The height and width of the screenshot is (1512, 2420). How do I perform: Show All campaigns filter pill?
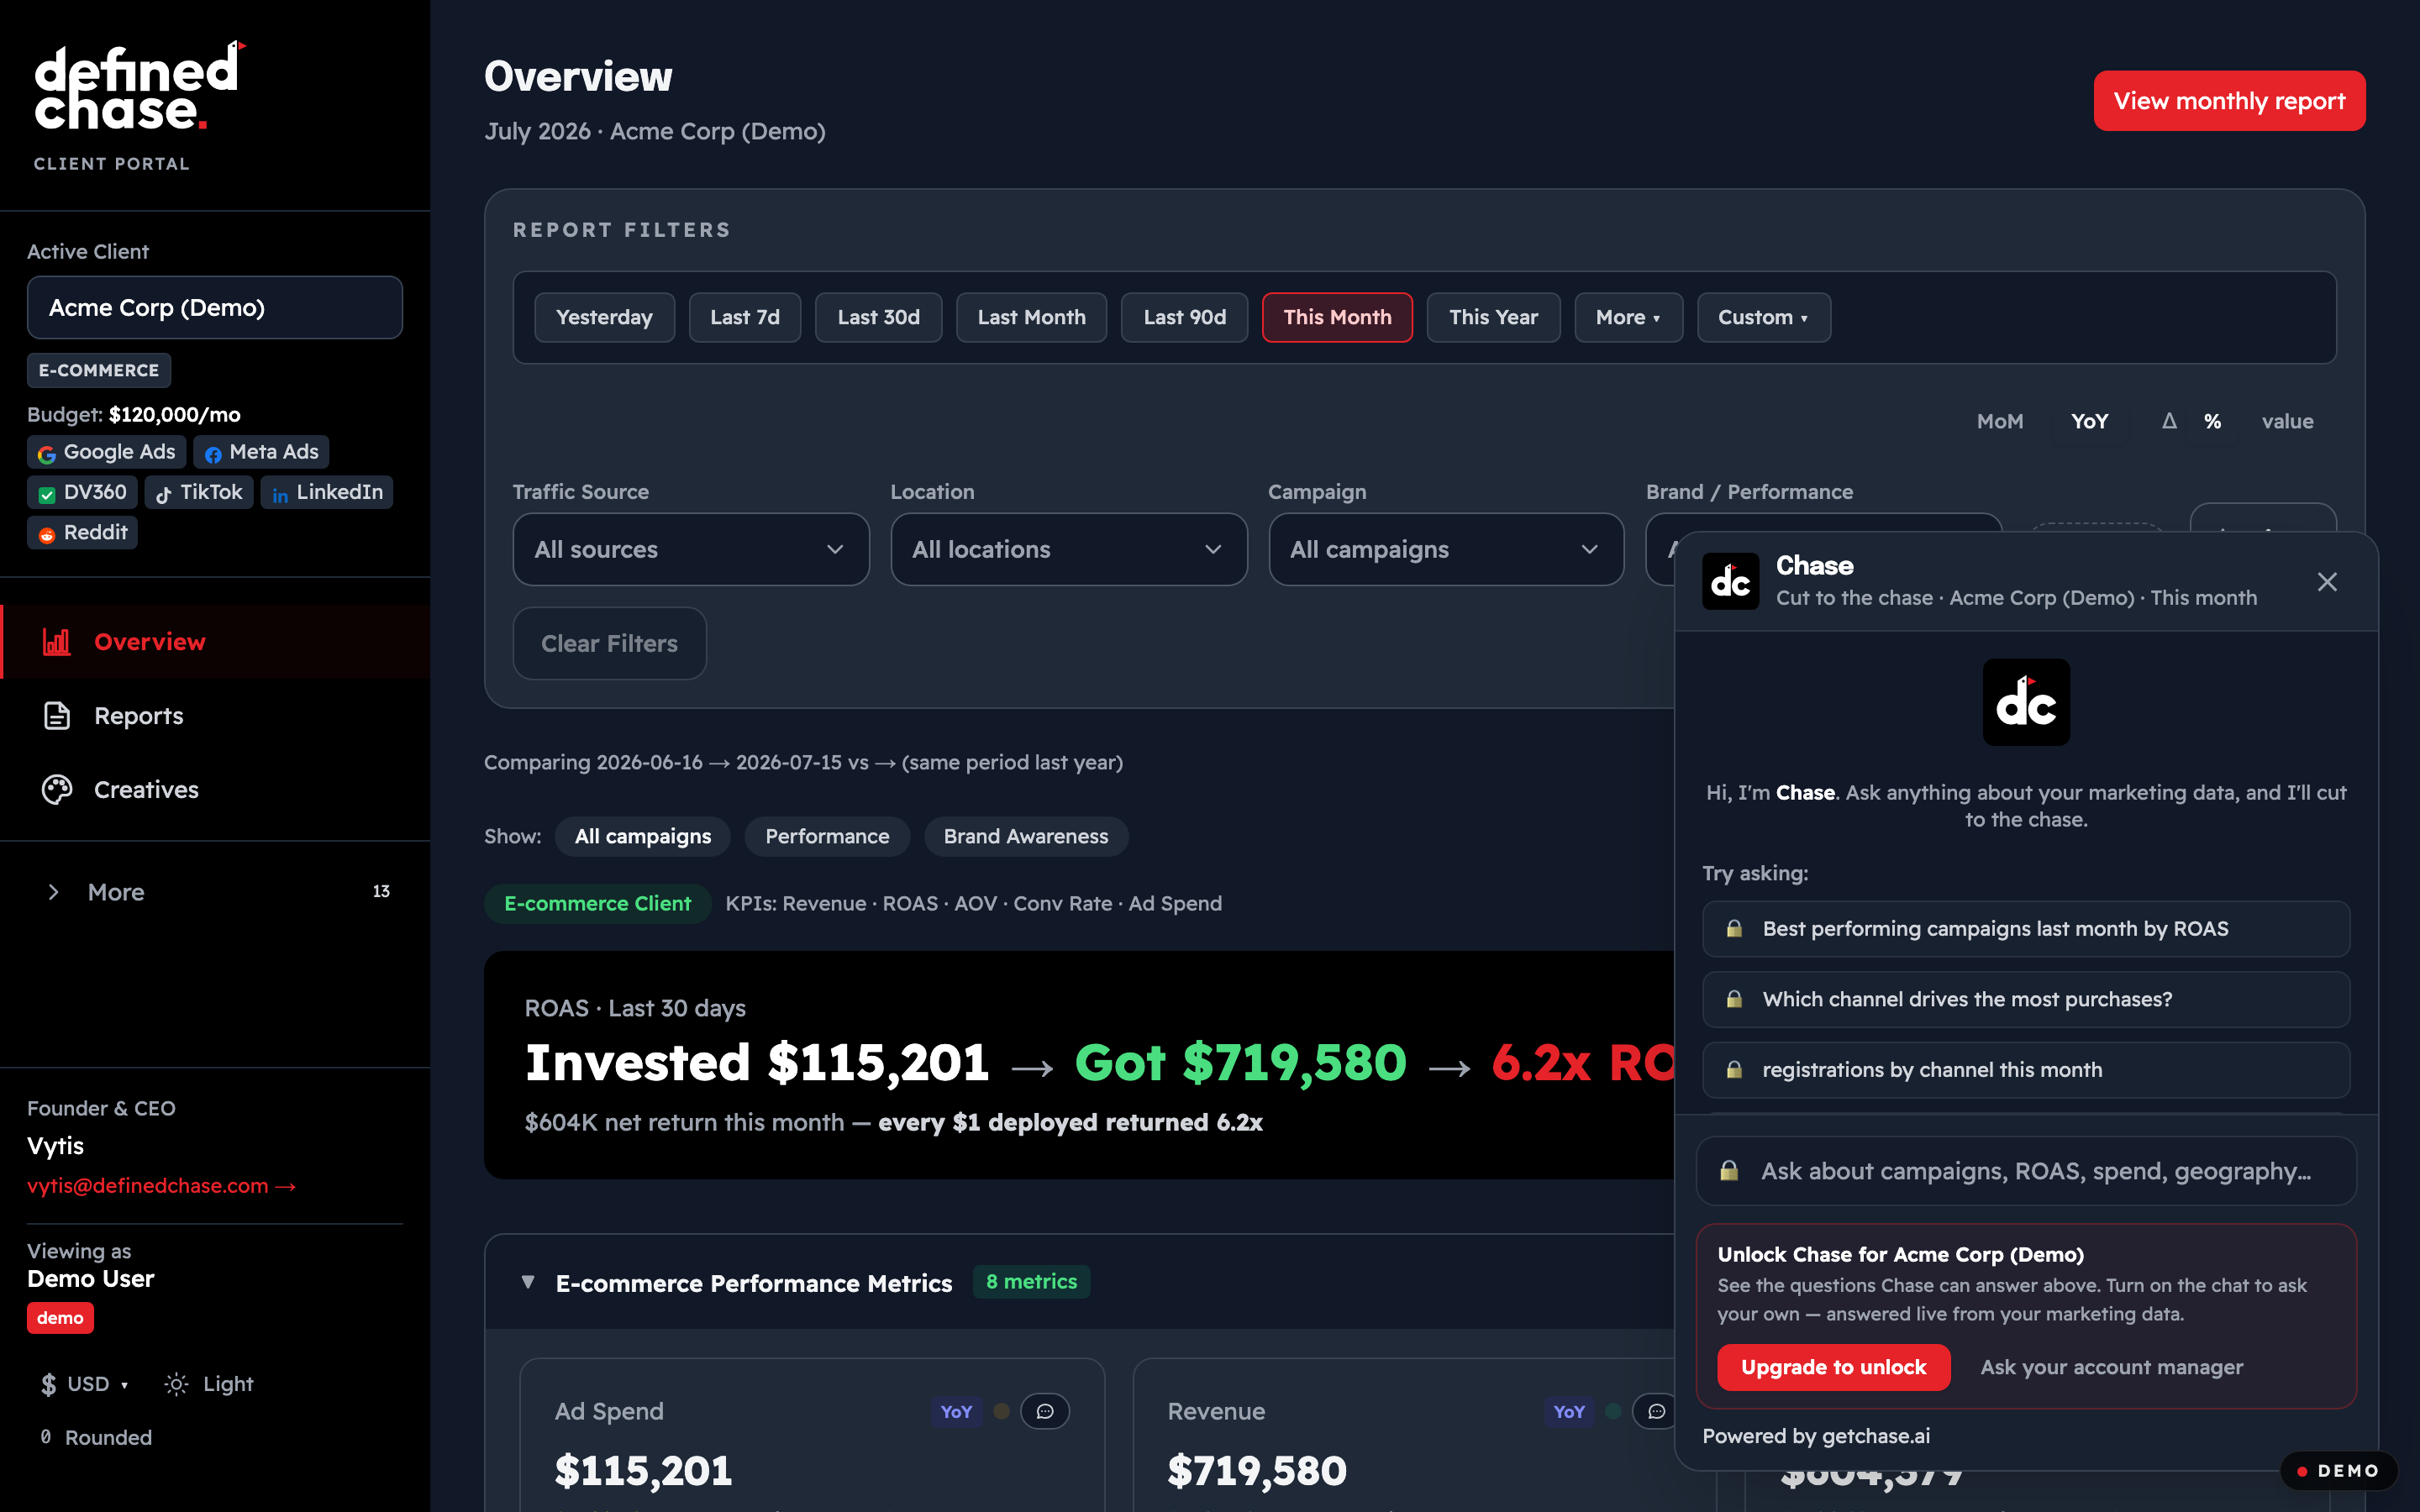pos(643,836)
